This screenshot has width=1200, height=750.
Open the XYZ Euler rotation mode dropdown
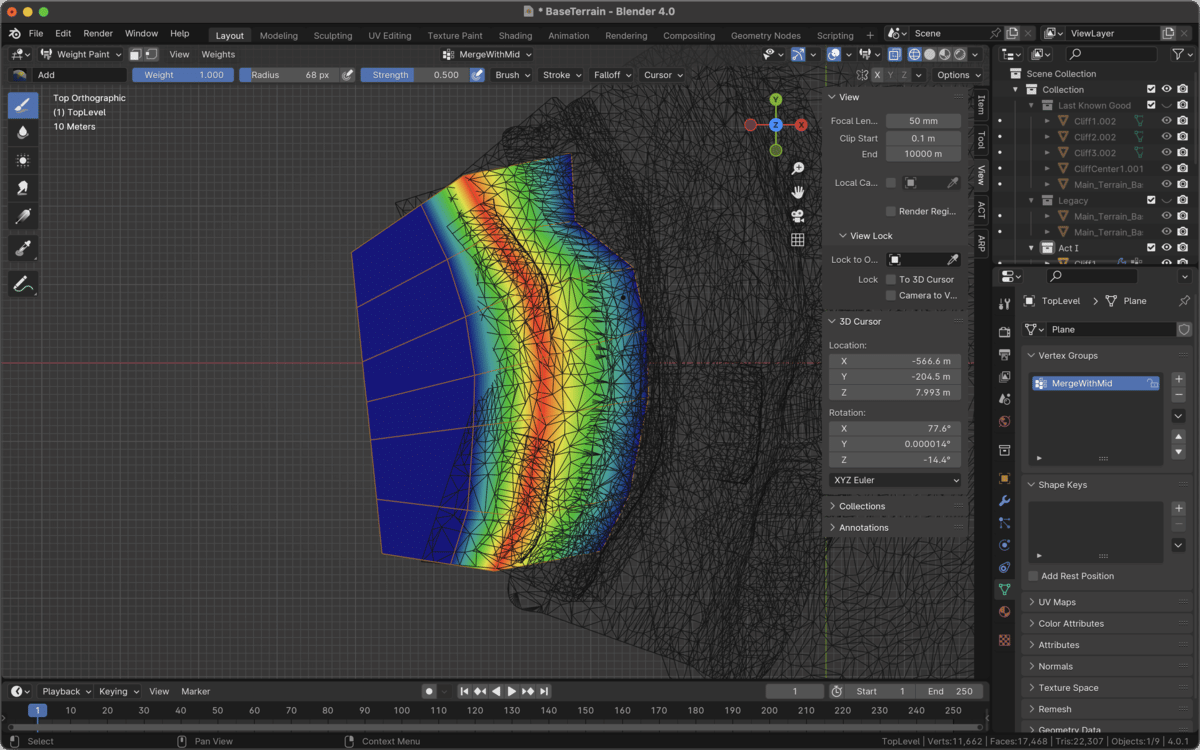click(x=895, y=480)
